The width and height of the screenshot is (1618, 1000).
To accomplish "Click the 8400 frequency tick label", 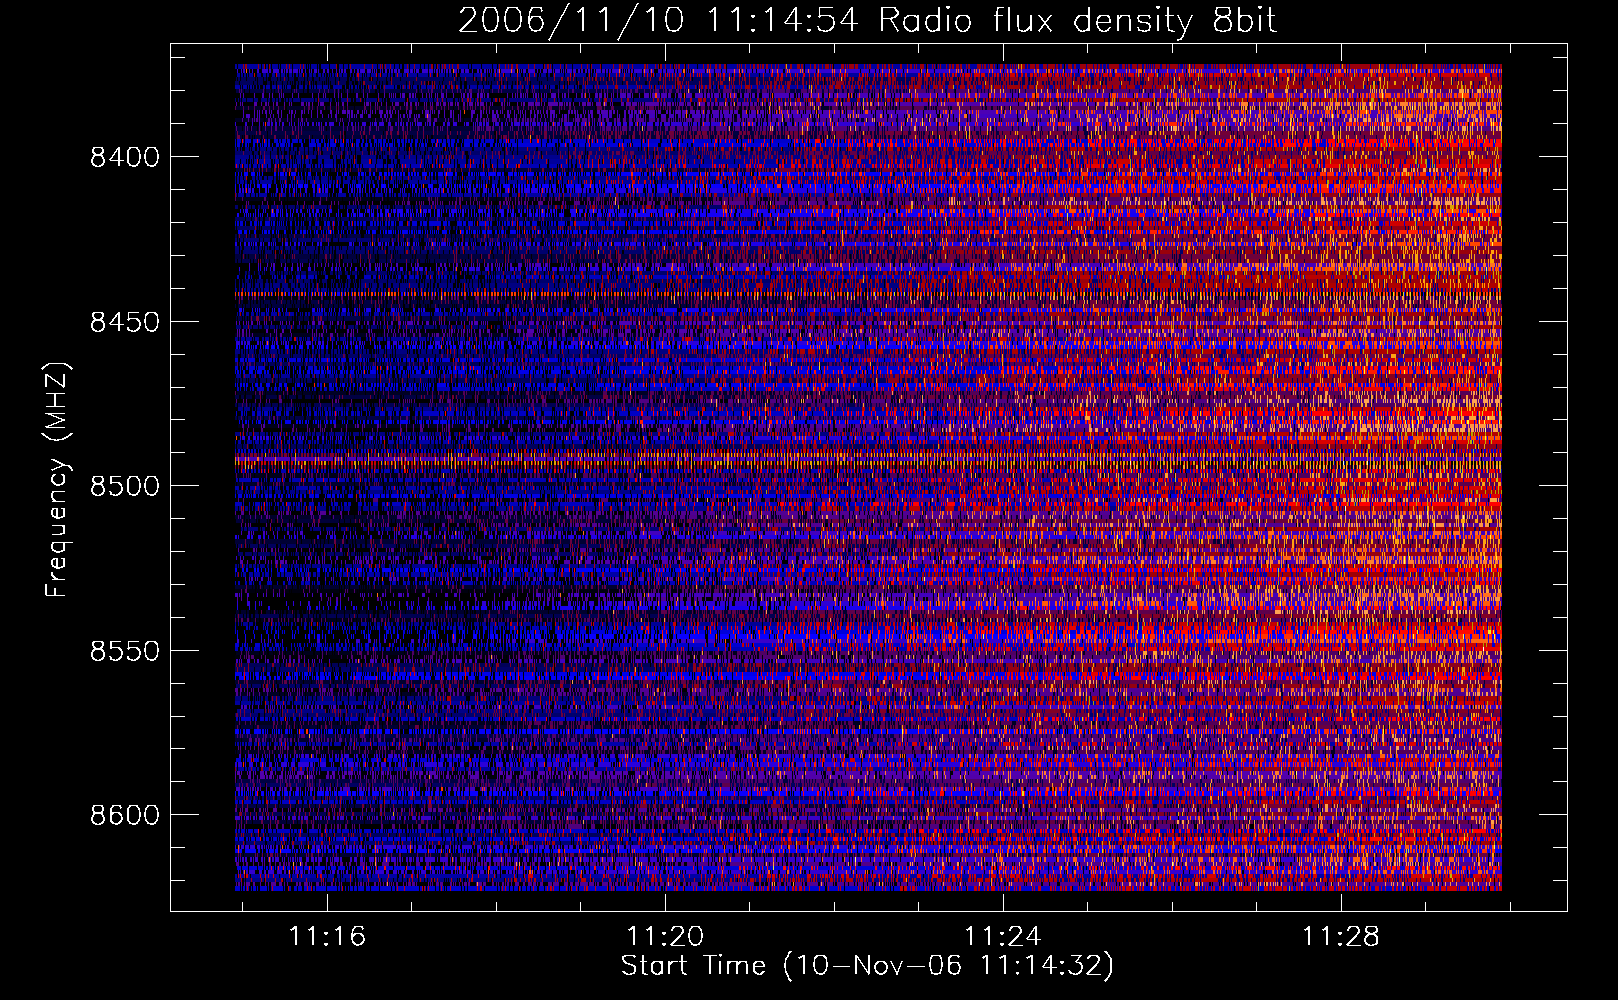I will click(125, 157).
